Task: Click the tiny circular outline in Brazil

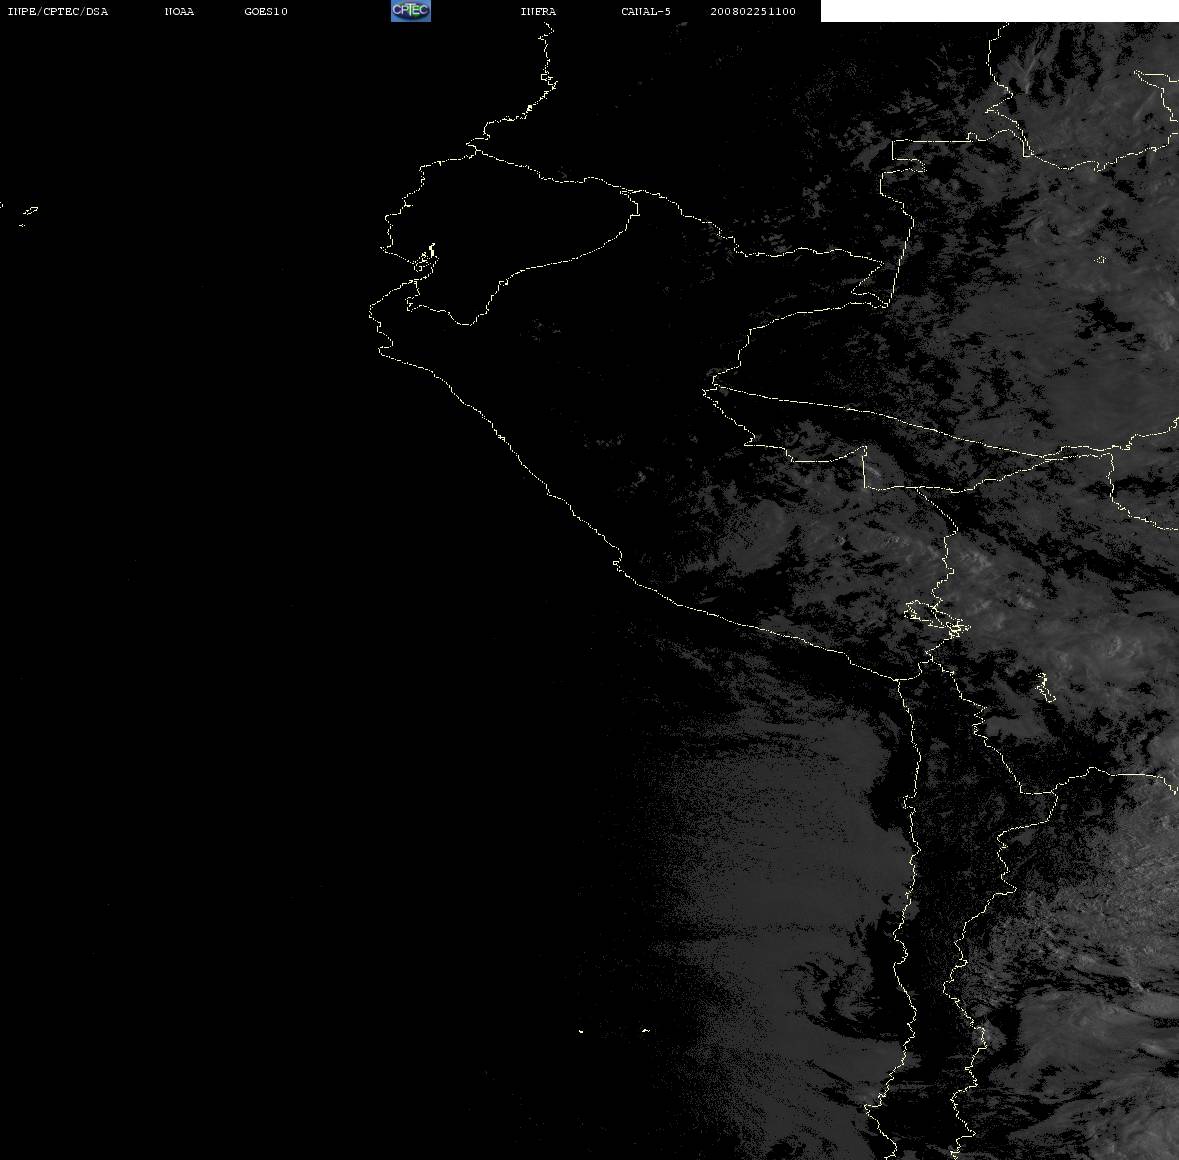Action: (1101, 260)
